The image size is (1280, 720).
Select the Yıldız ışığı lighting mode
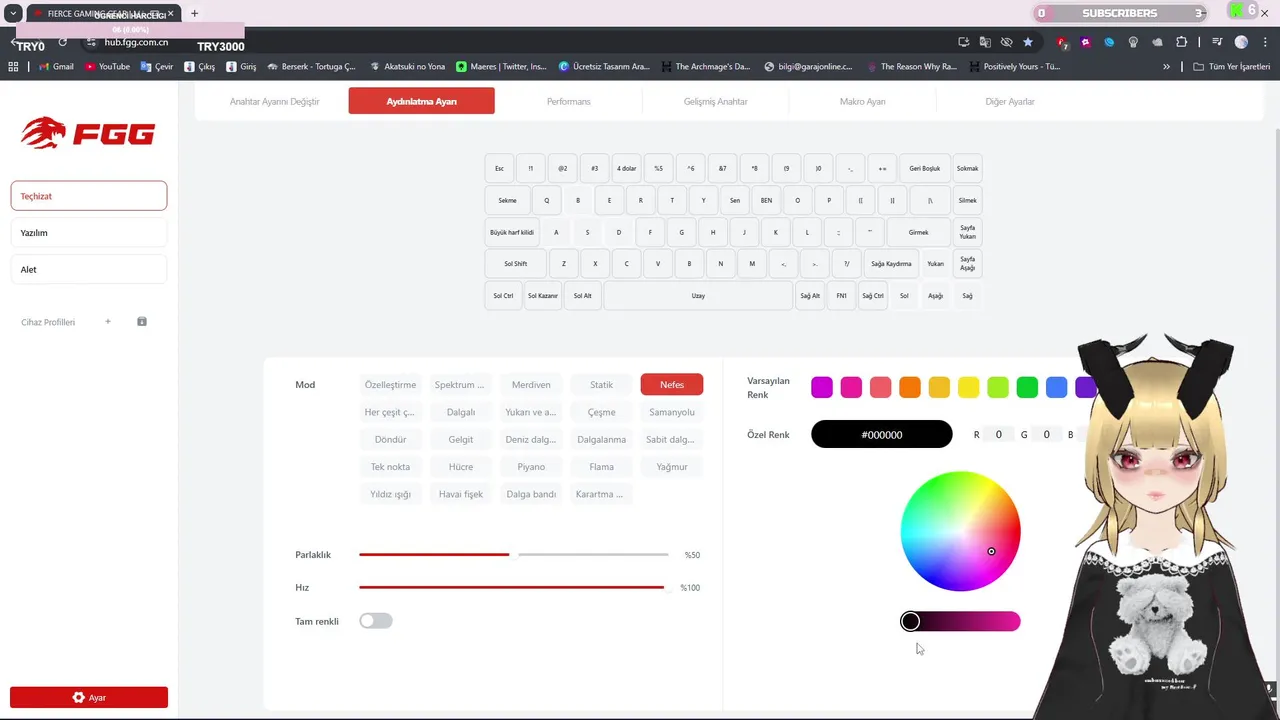(x=390, y=494)
